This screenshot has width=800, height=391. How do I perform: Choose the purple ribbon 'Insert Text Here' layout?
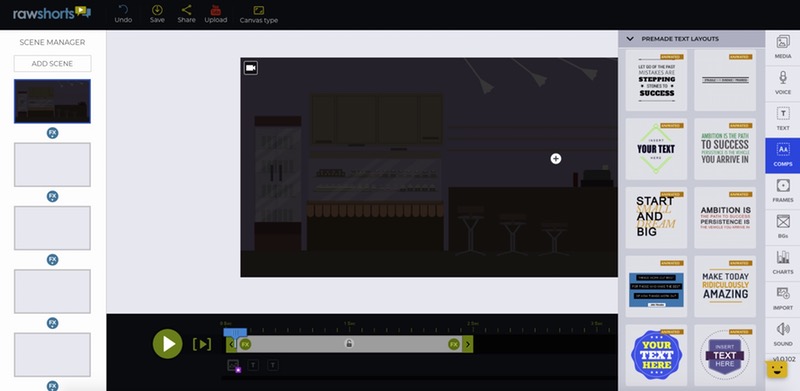tap(725, 355)
